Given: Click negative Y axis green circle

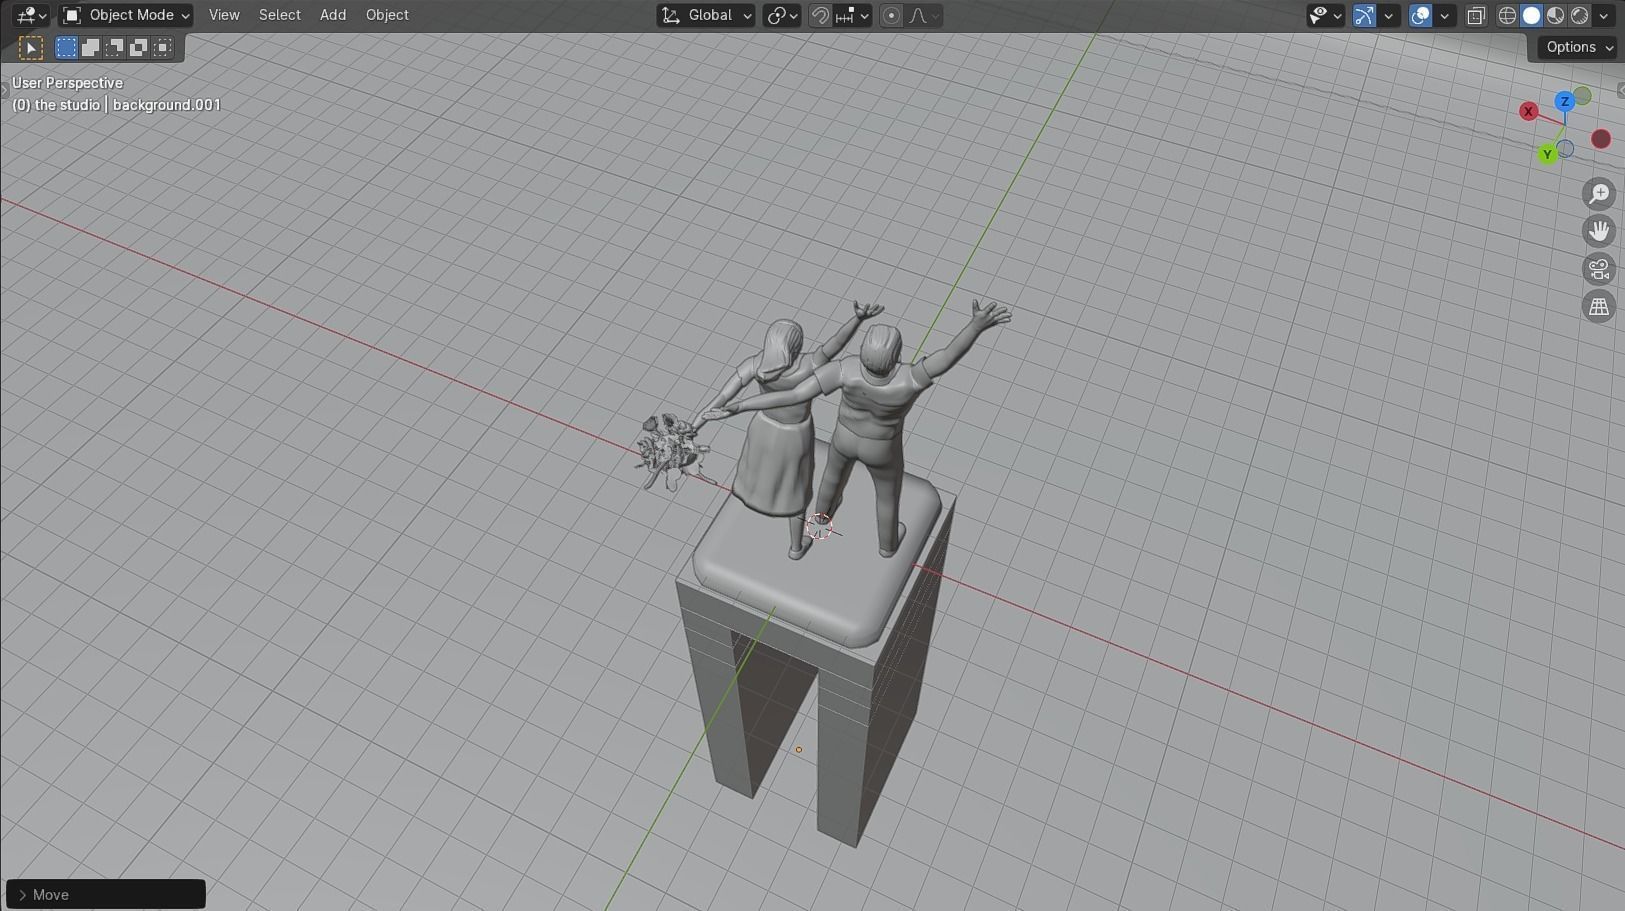Looking at the screenshot, I should (x=1582, y=96).
